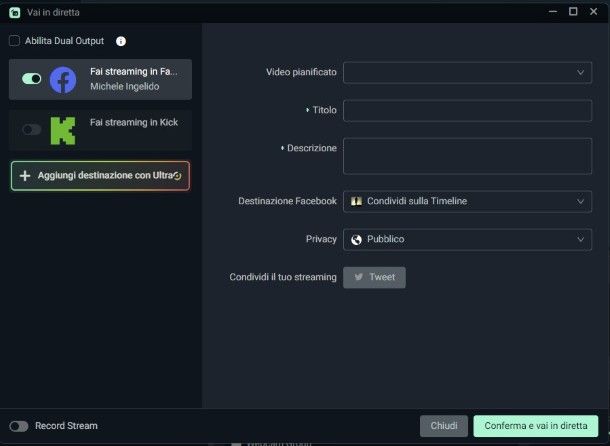The image size is (610, 446).
Task: Select the Fai streaming in Kick destination card
Action: 100,130
